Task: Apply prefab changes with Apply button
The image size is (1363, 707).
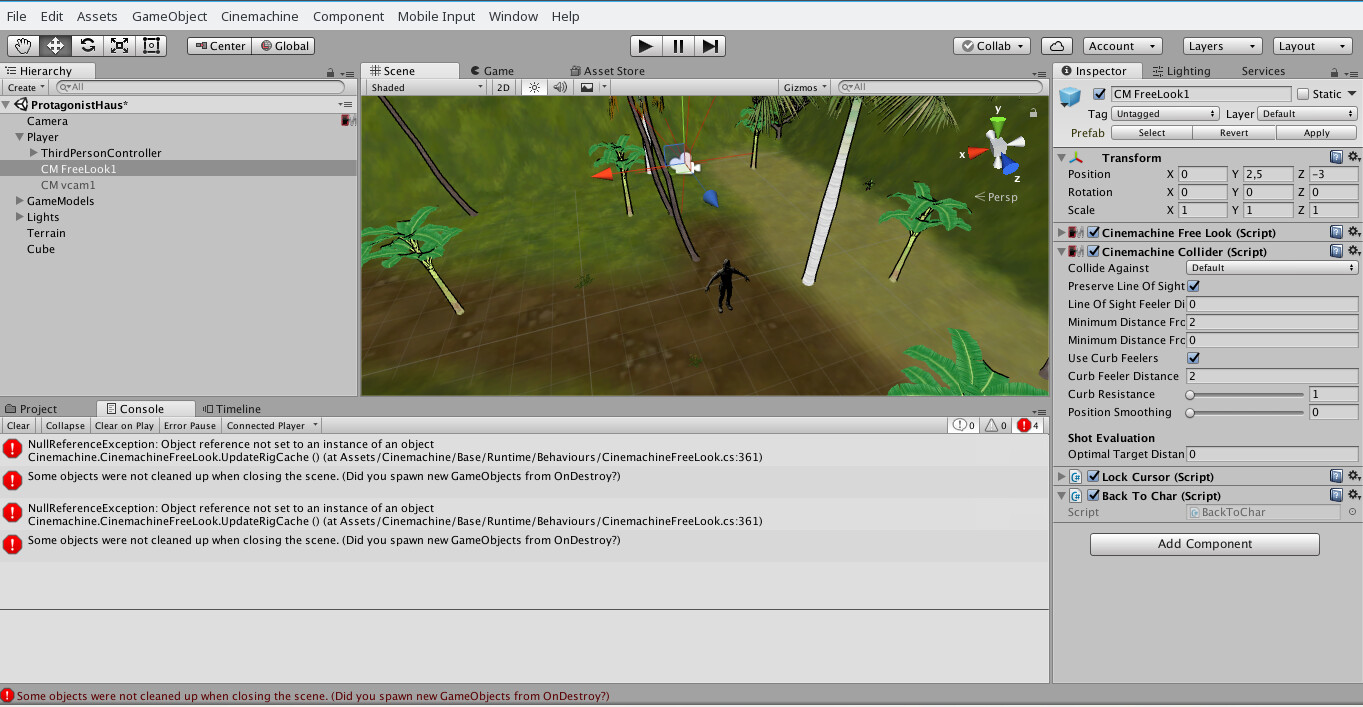Action: click(1316, 132)
